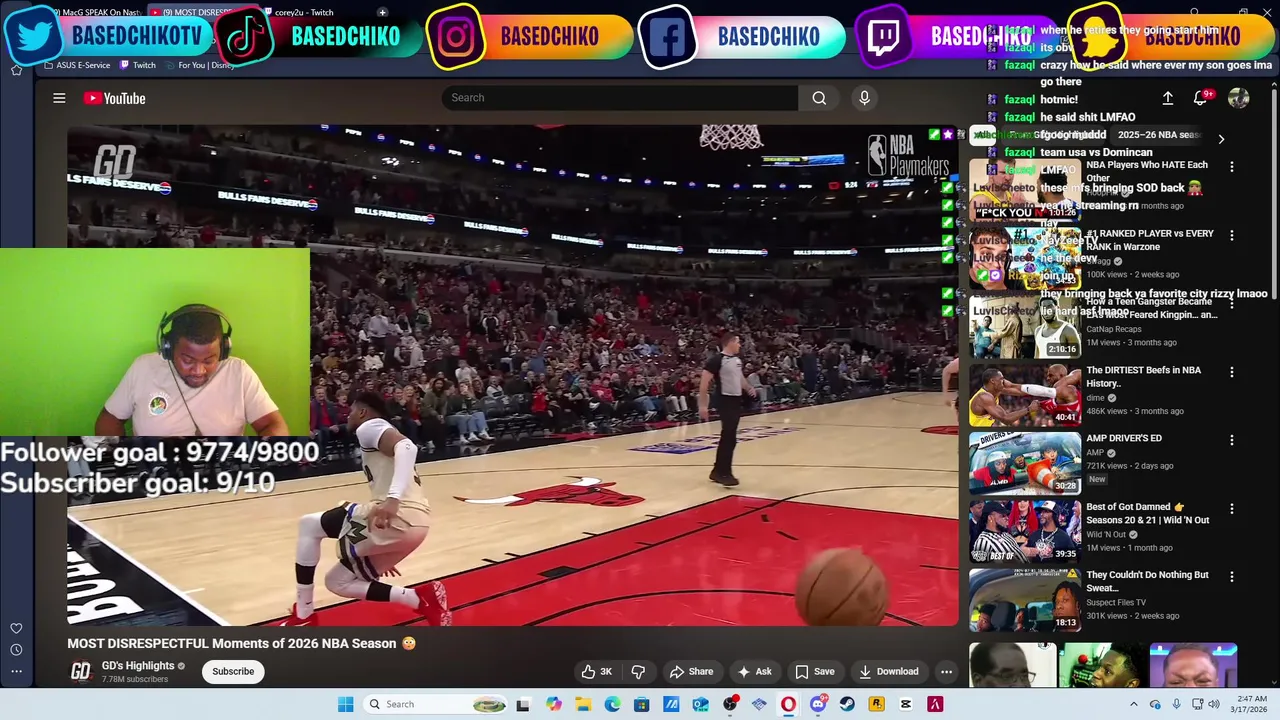
Task: Switch to corey2u - Twitch tab
Action: [x=303, y=12]
